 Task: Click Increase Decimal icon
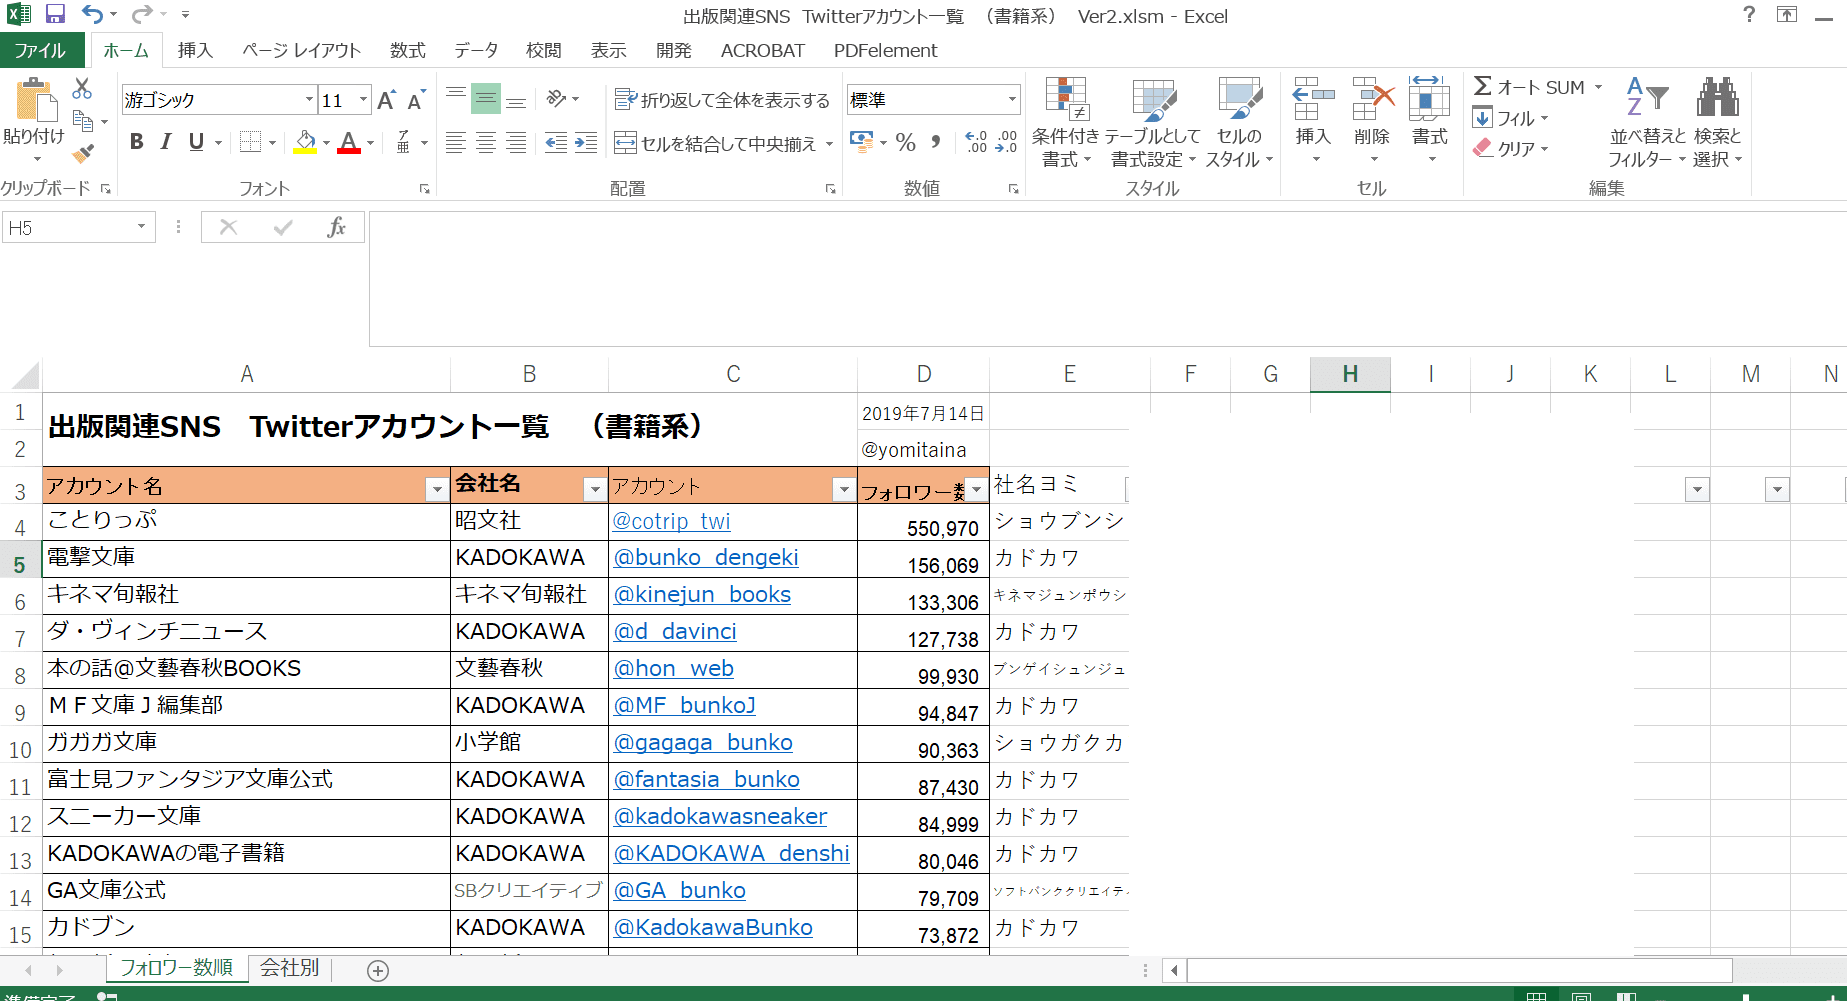[x=977, y=143]
